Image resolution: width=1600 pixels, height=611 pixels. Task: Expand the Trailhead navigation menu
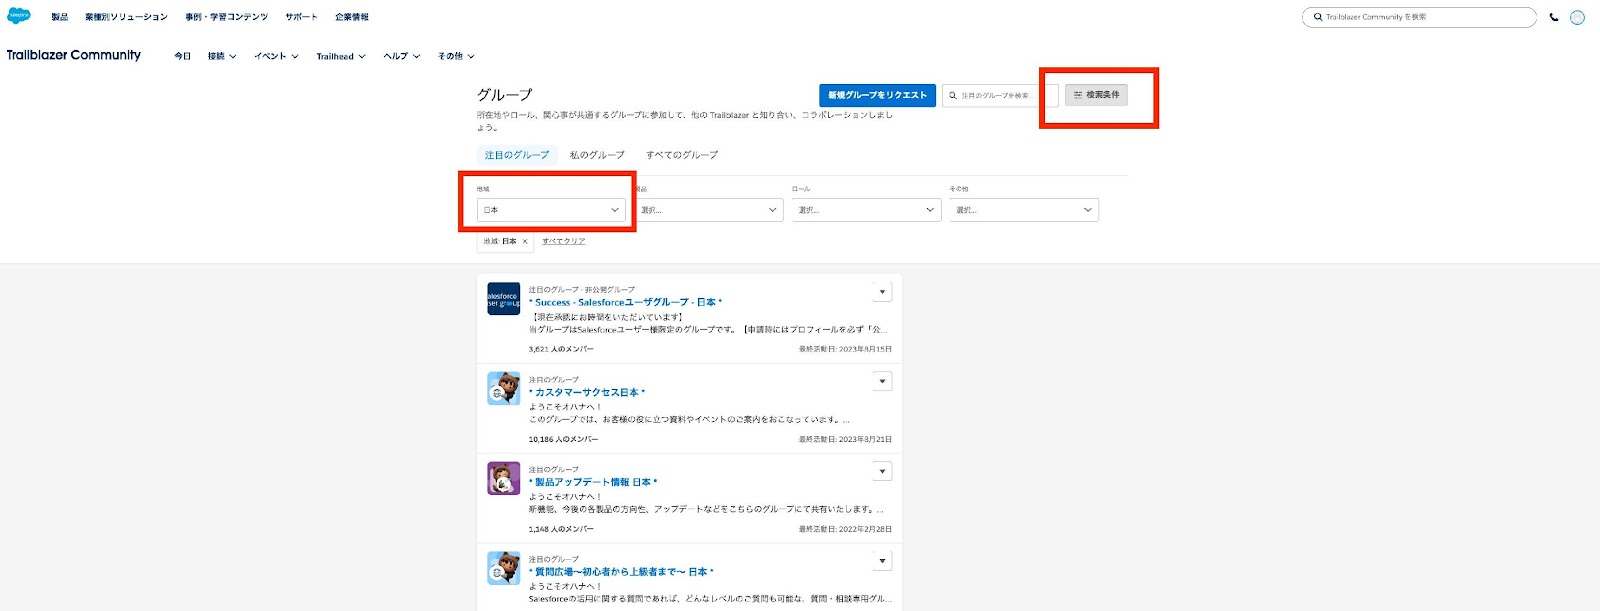pos(341,56)
